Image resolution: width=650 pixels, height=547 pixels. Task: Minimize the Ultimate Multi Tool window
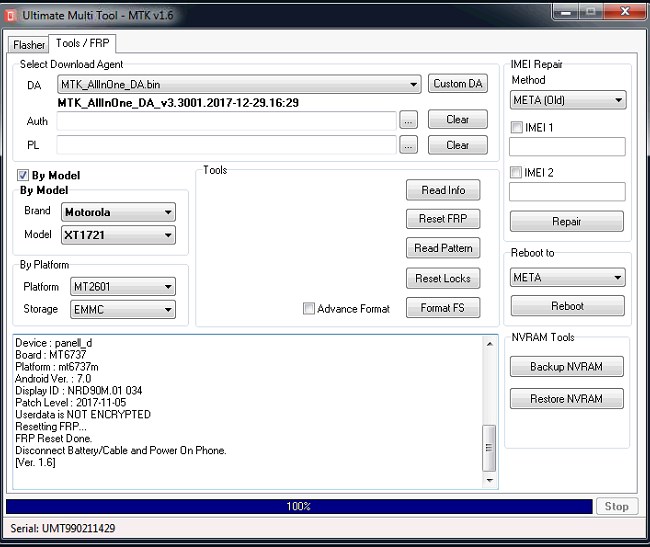pyautogui.click(x=566, y=12)
